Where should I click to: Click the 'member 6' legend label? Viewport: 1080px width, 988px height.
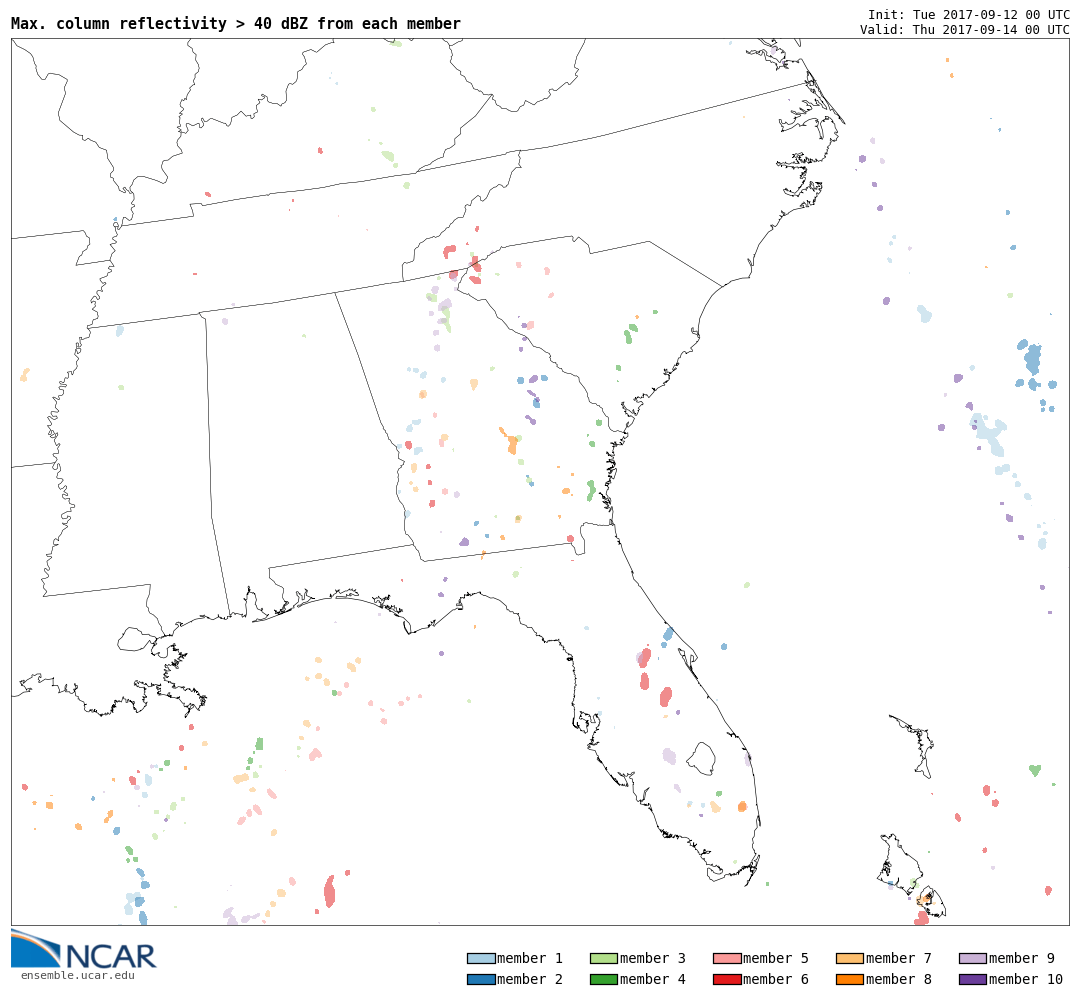776,979
